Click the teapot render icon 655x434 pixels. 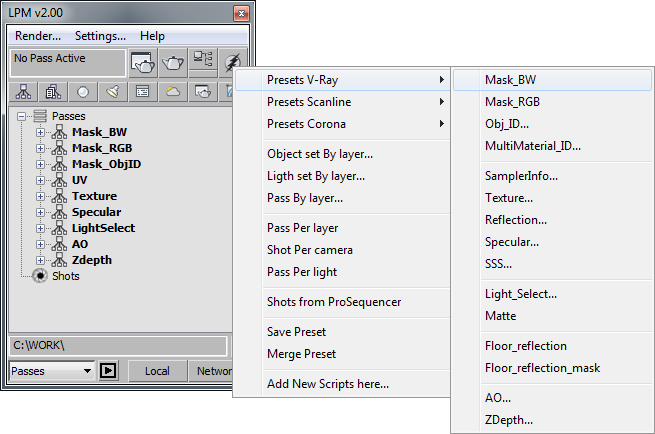[x=173, y=63]
